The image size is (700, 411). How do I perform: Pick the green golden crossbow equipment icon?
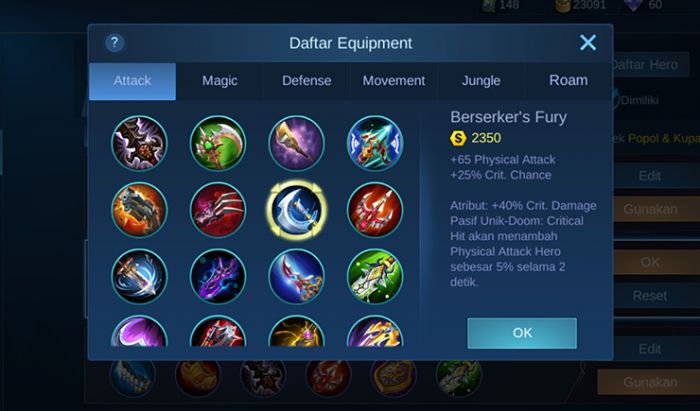click(x=375, y=277)
